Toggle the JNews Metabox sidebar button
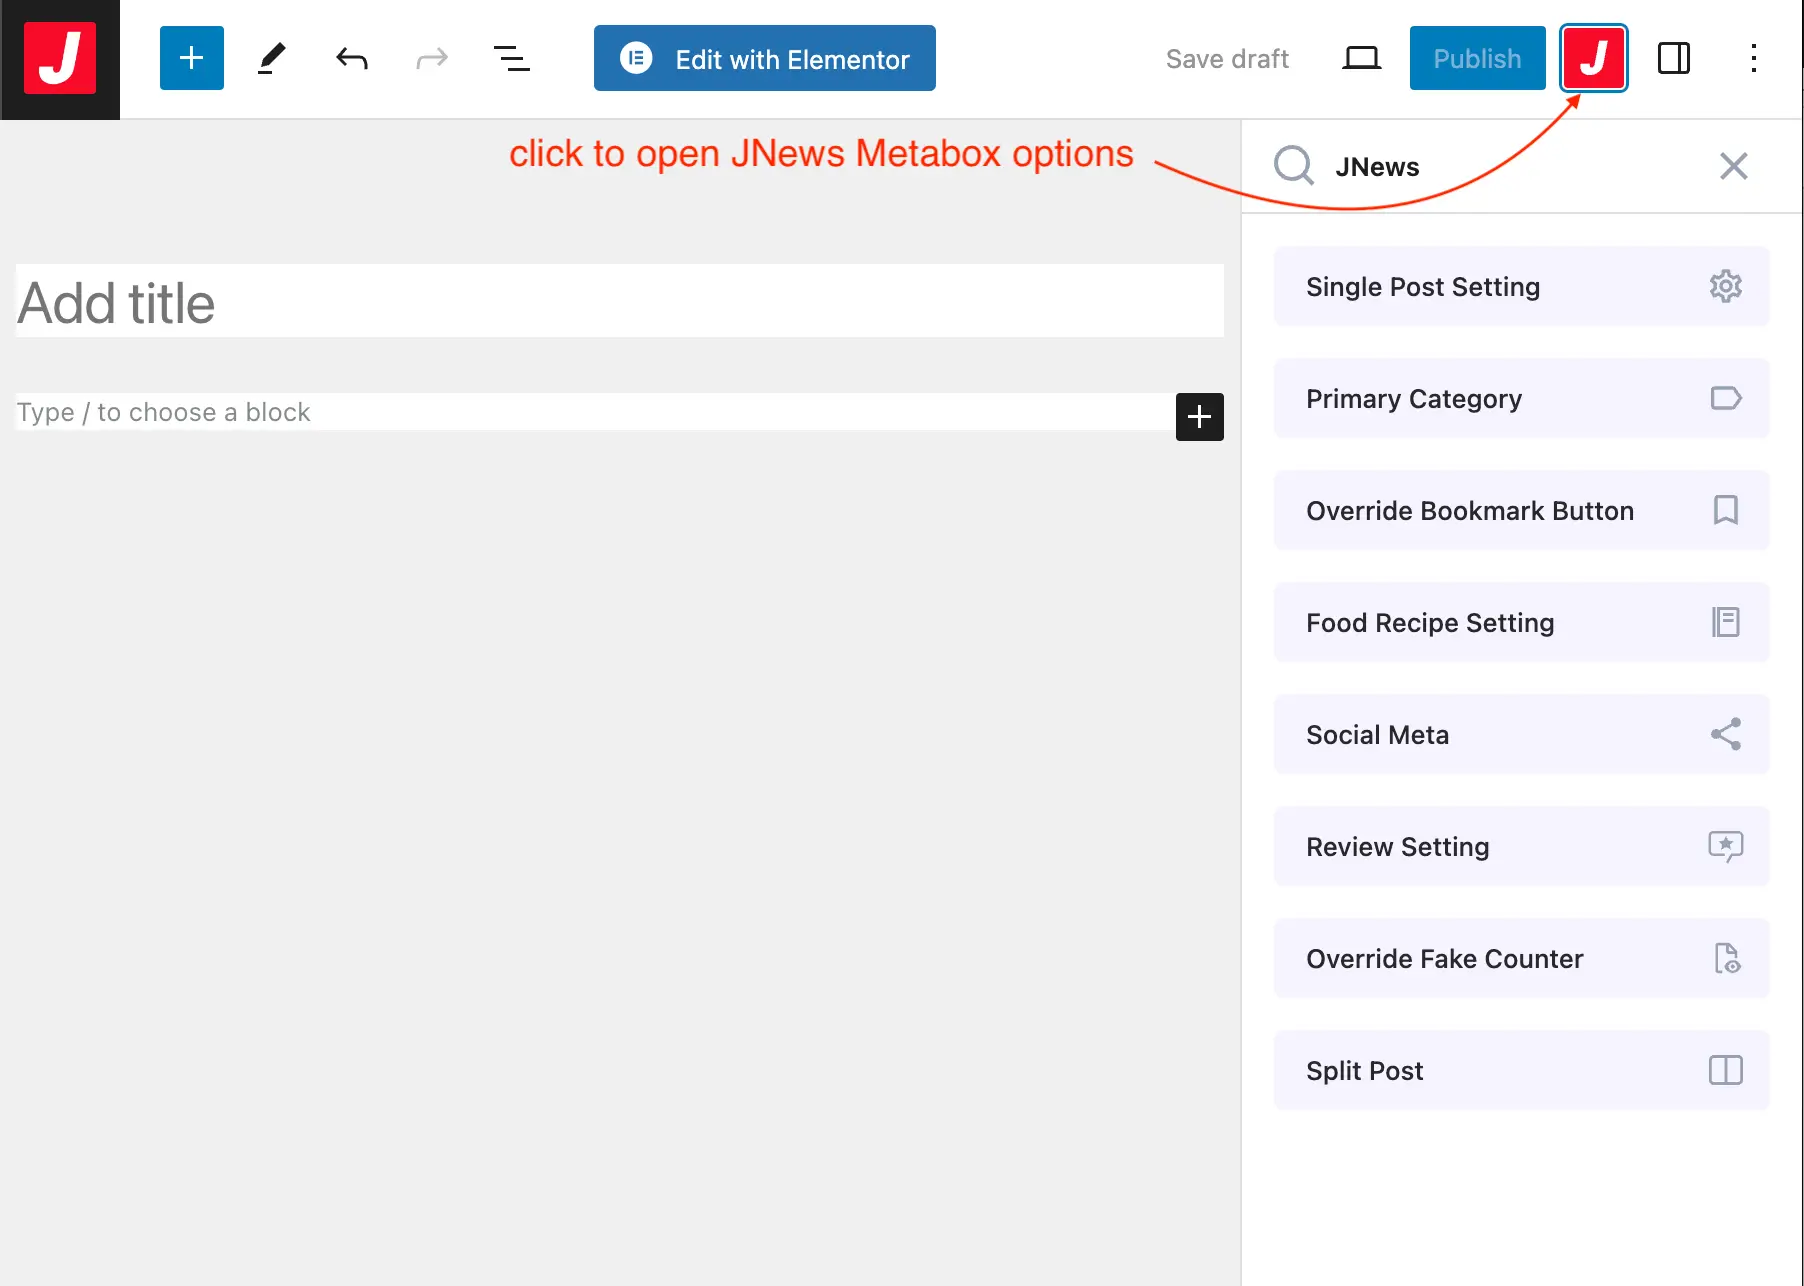This screenshot has width=1804, height=1286. coord(1593,59)
